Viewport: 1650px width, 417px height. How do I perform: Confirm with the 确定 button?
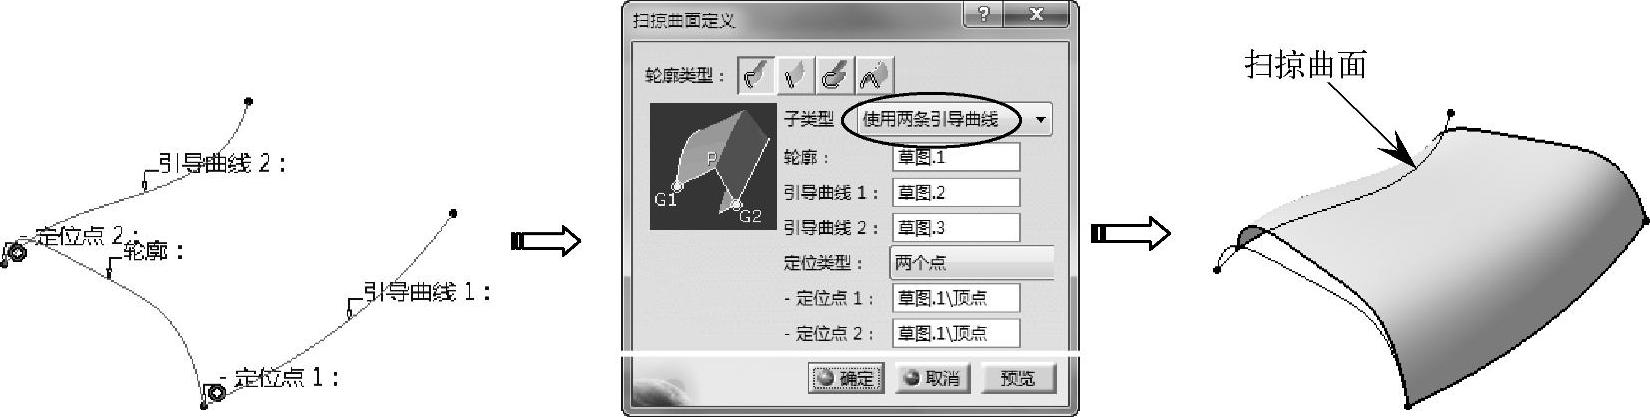[844, 378]
